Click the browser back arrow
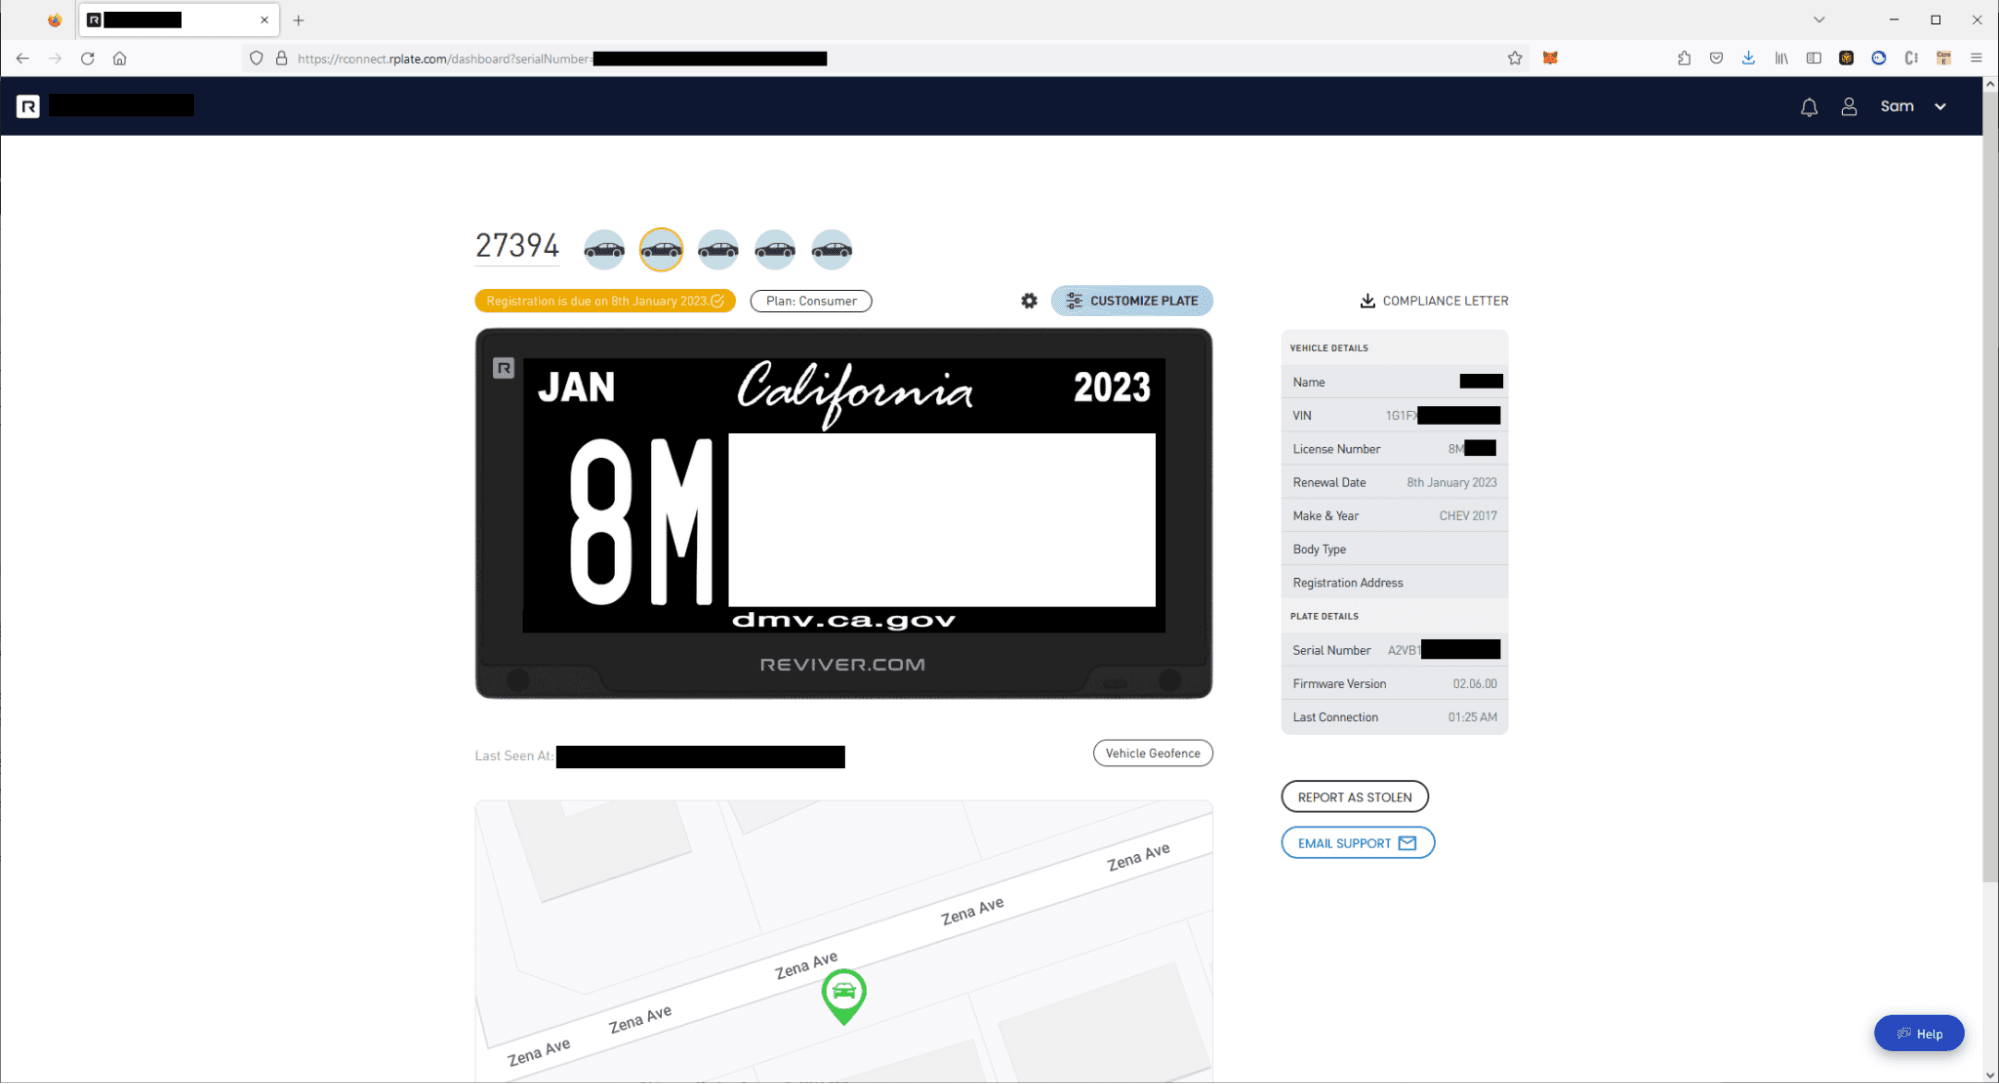The height and width of the screenshot is (1084, 1999). coord(22,58)
